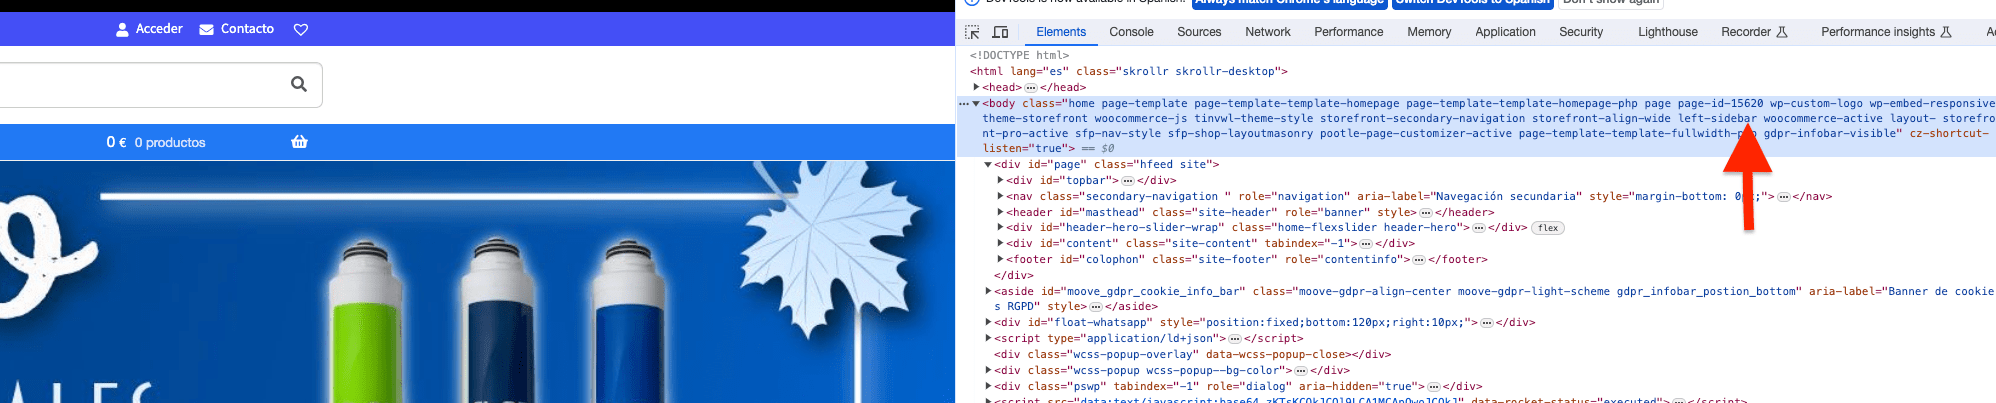
Task: Click the ellipsis inside div id topbar
Action: click(1128, 181)
